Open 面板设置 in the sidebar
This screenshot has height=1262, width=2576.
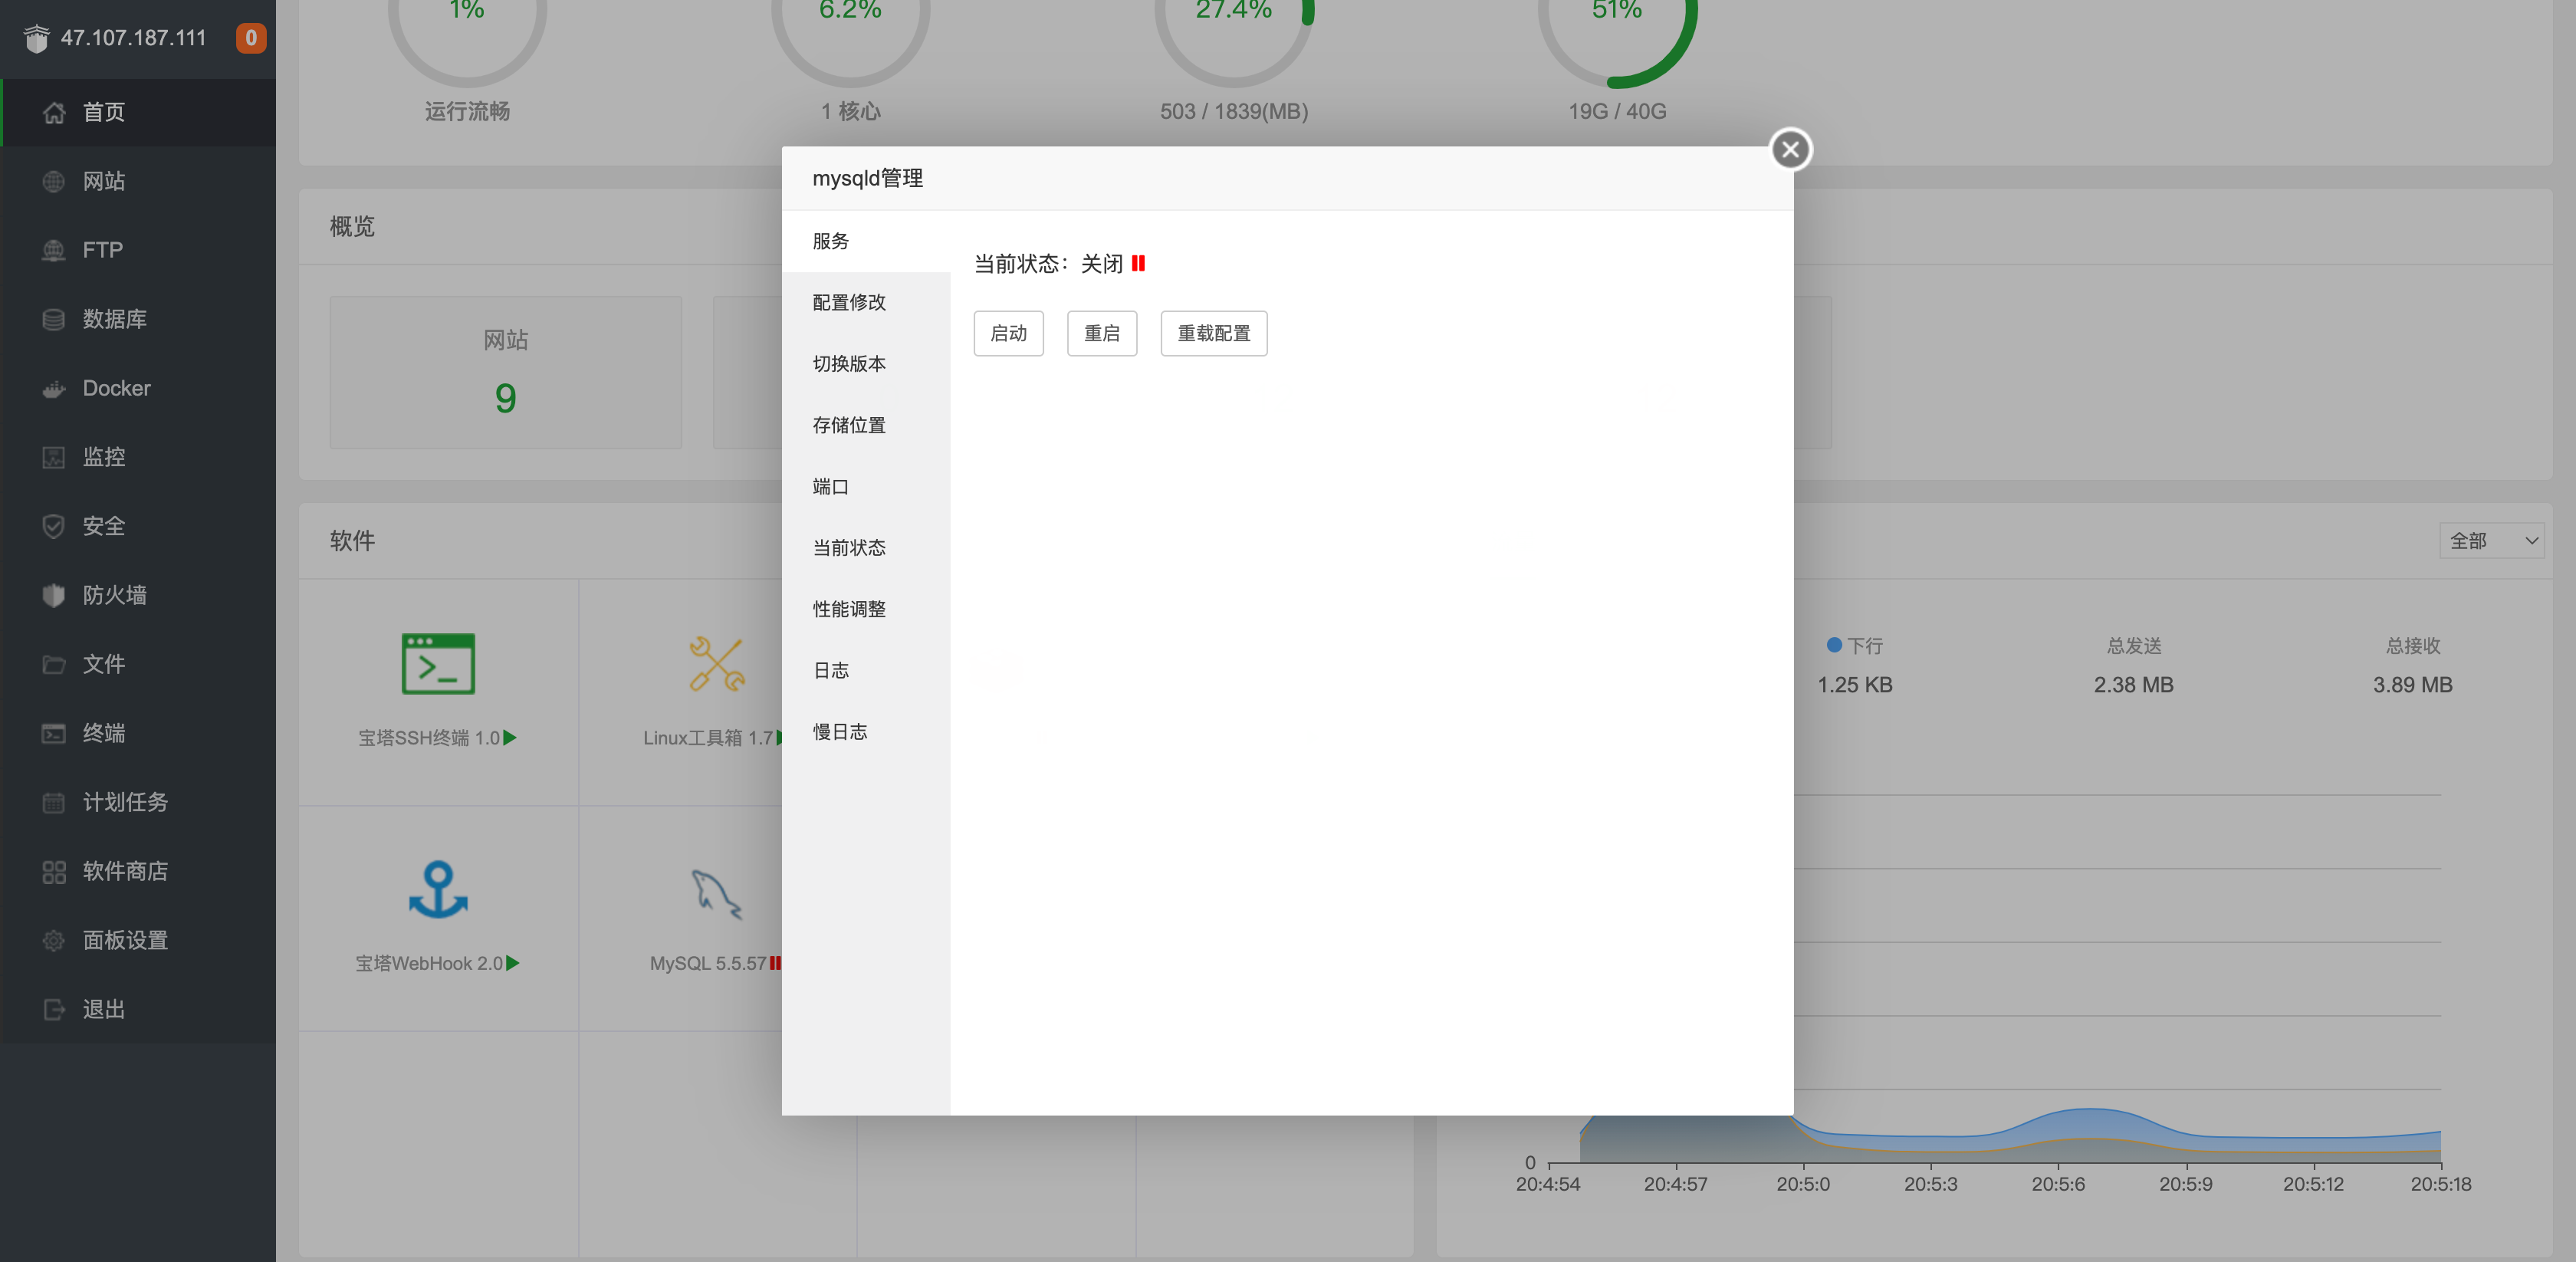tap(138, 940)
